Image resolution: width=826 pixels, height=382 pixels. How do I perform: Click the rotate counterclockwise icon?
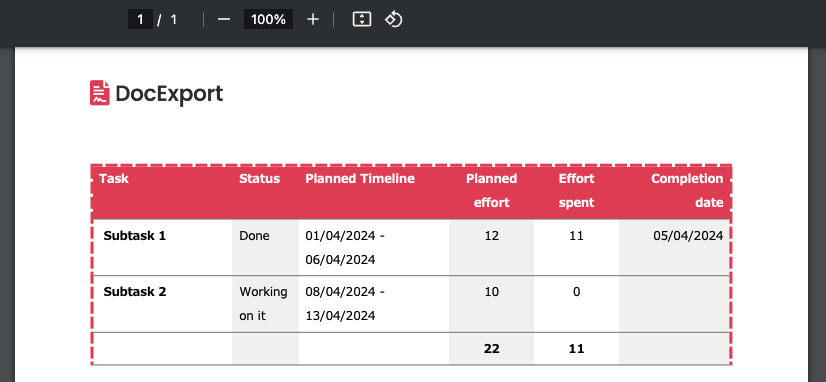click(x=394, y=19)
